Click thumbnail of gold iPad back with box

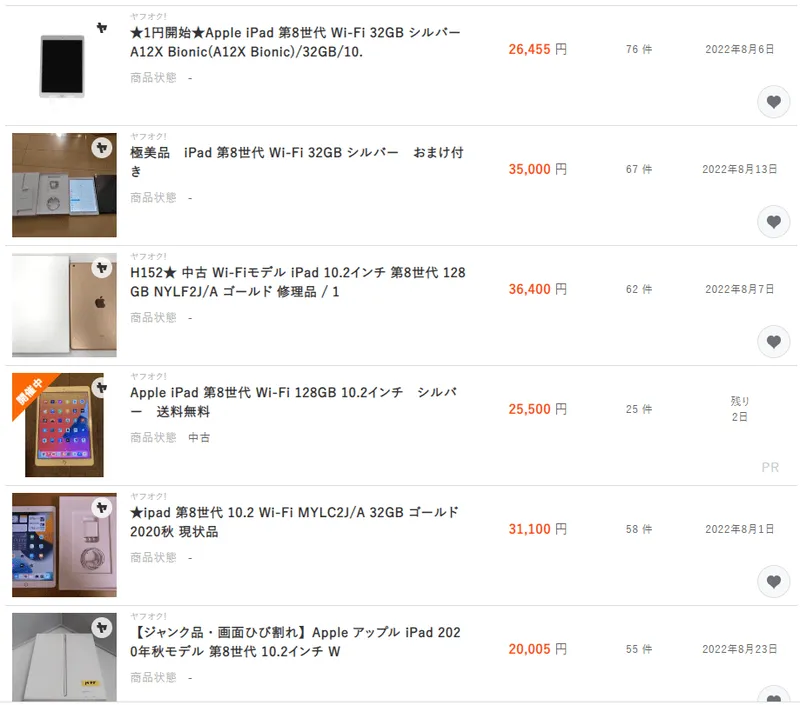[64, 305]
